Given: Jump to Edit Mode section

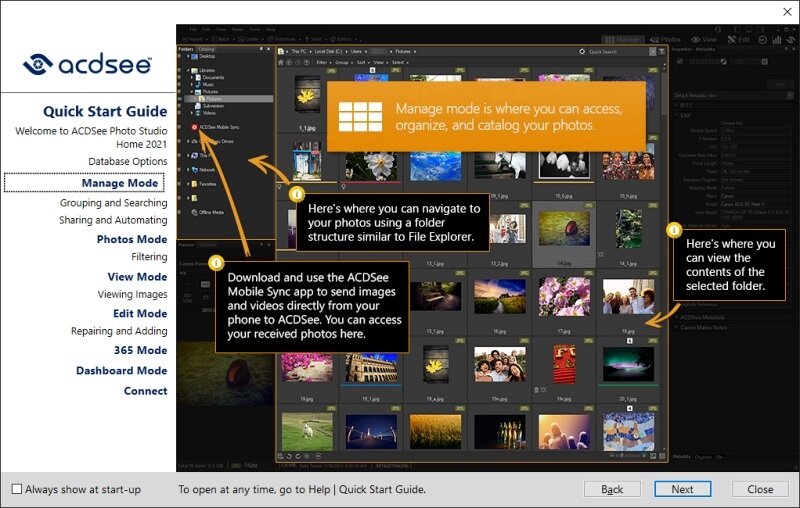Looking at the screenshot, I should [140, 313].
